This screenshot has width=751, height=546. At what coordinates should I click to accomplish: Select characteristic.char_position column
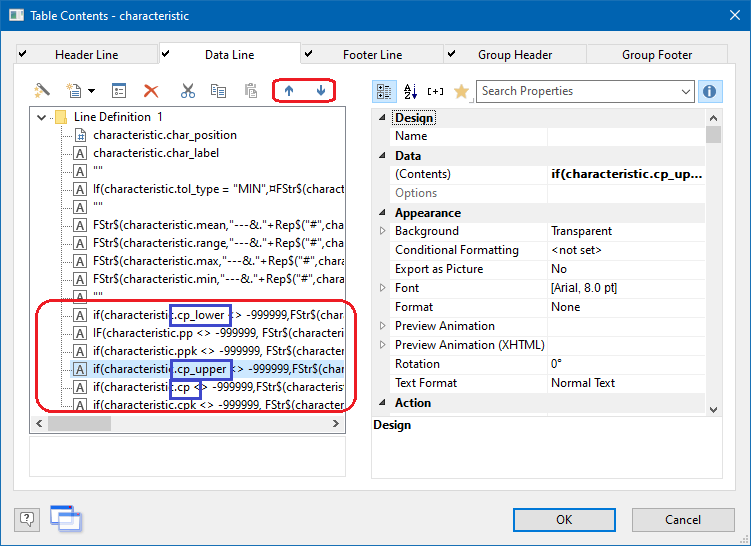[165, 135]
